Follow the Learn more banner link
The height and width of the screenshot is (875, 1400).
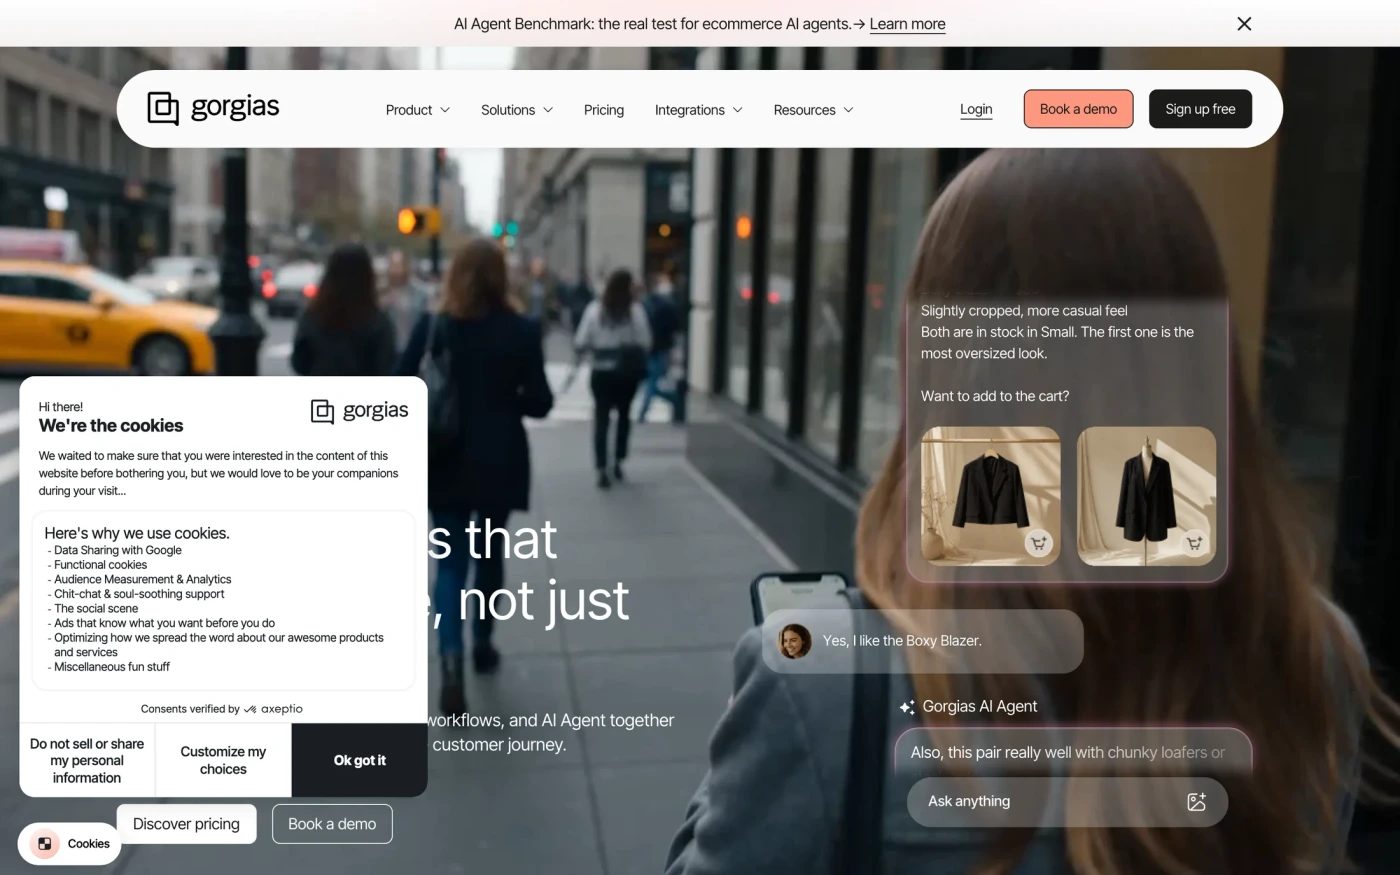click(907, 24)
